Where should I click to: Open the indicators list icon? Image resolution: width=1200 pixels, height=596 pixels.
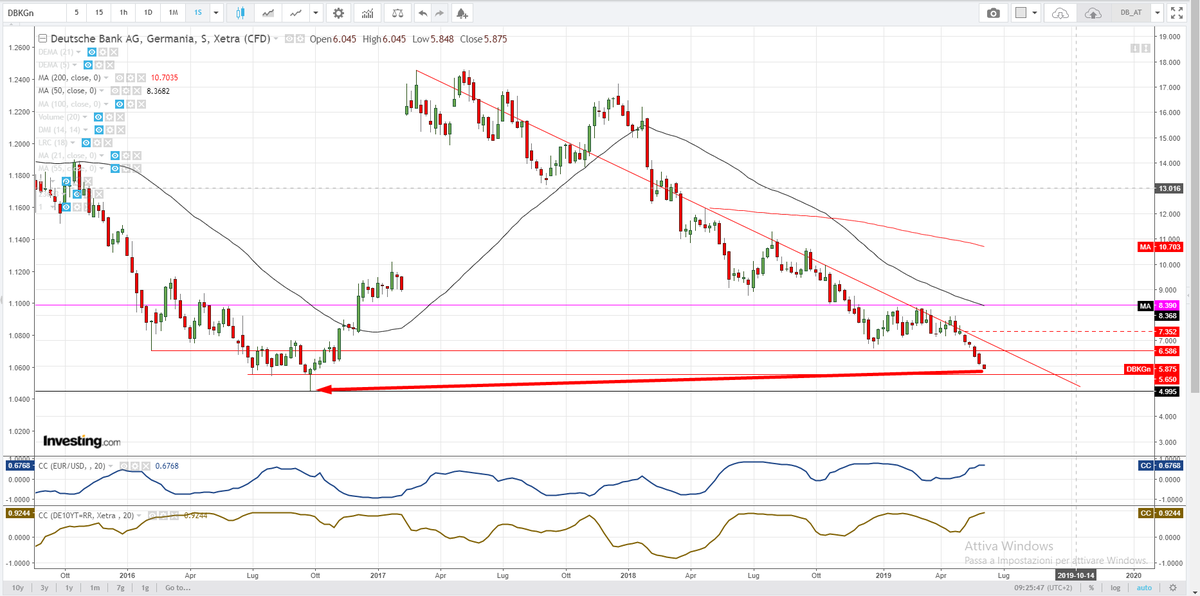(x=367, y=13)
